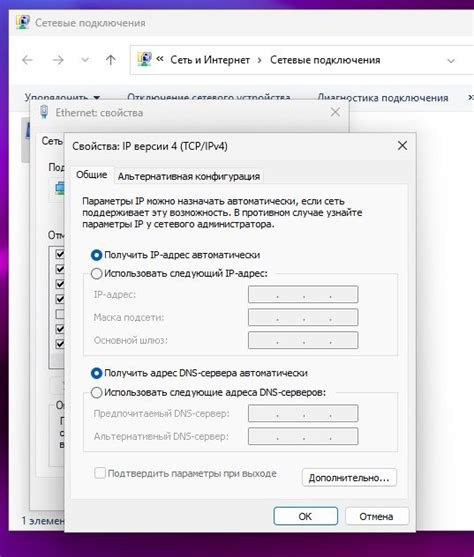The image size is (474, 557).
Task: Click the 'Основной шлюз' input field
Action: [303, 340]
